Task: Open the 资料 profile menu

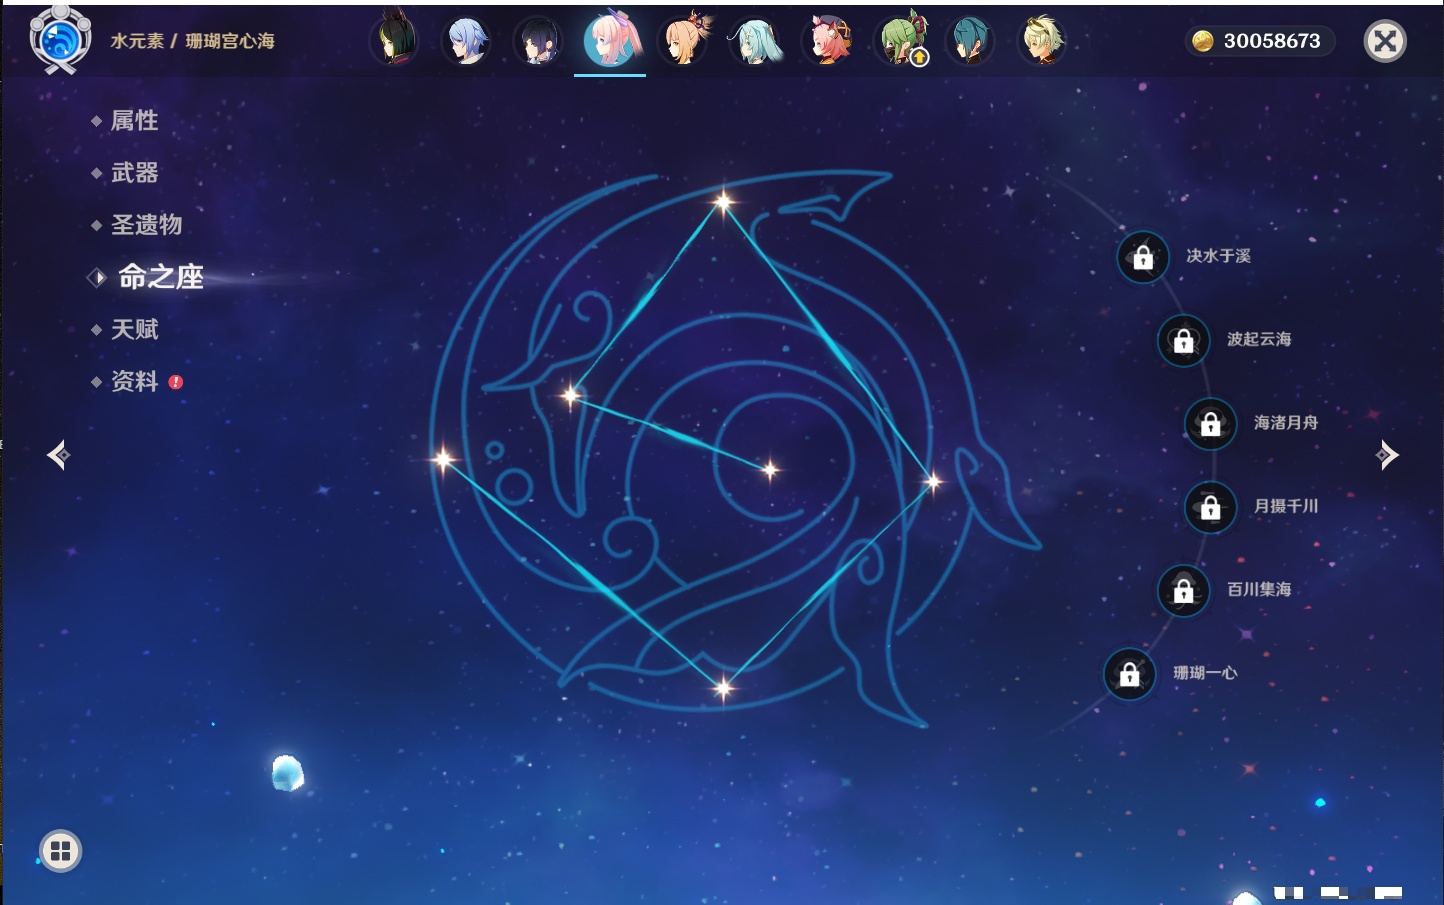Action: (x=134, y=381)
